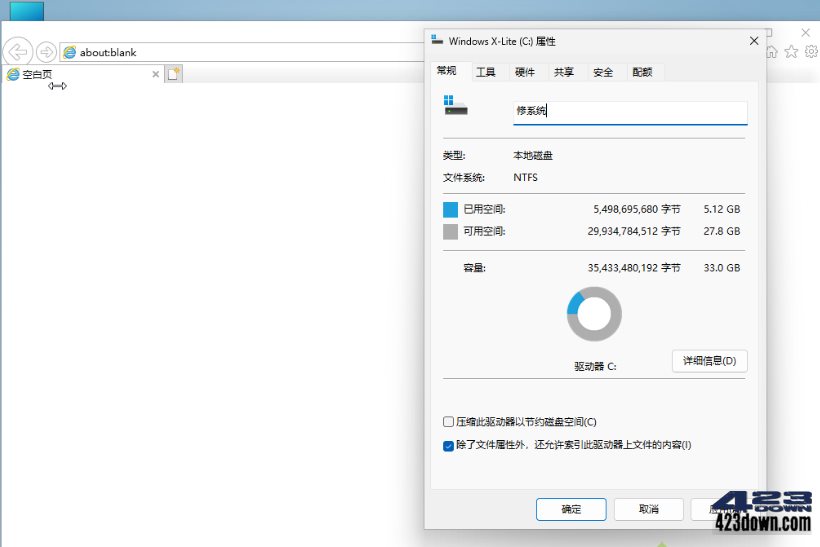The image size is (820, 547).
Task: Select the 空白页 tab in Internet Explorer
Action: 83,74
